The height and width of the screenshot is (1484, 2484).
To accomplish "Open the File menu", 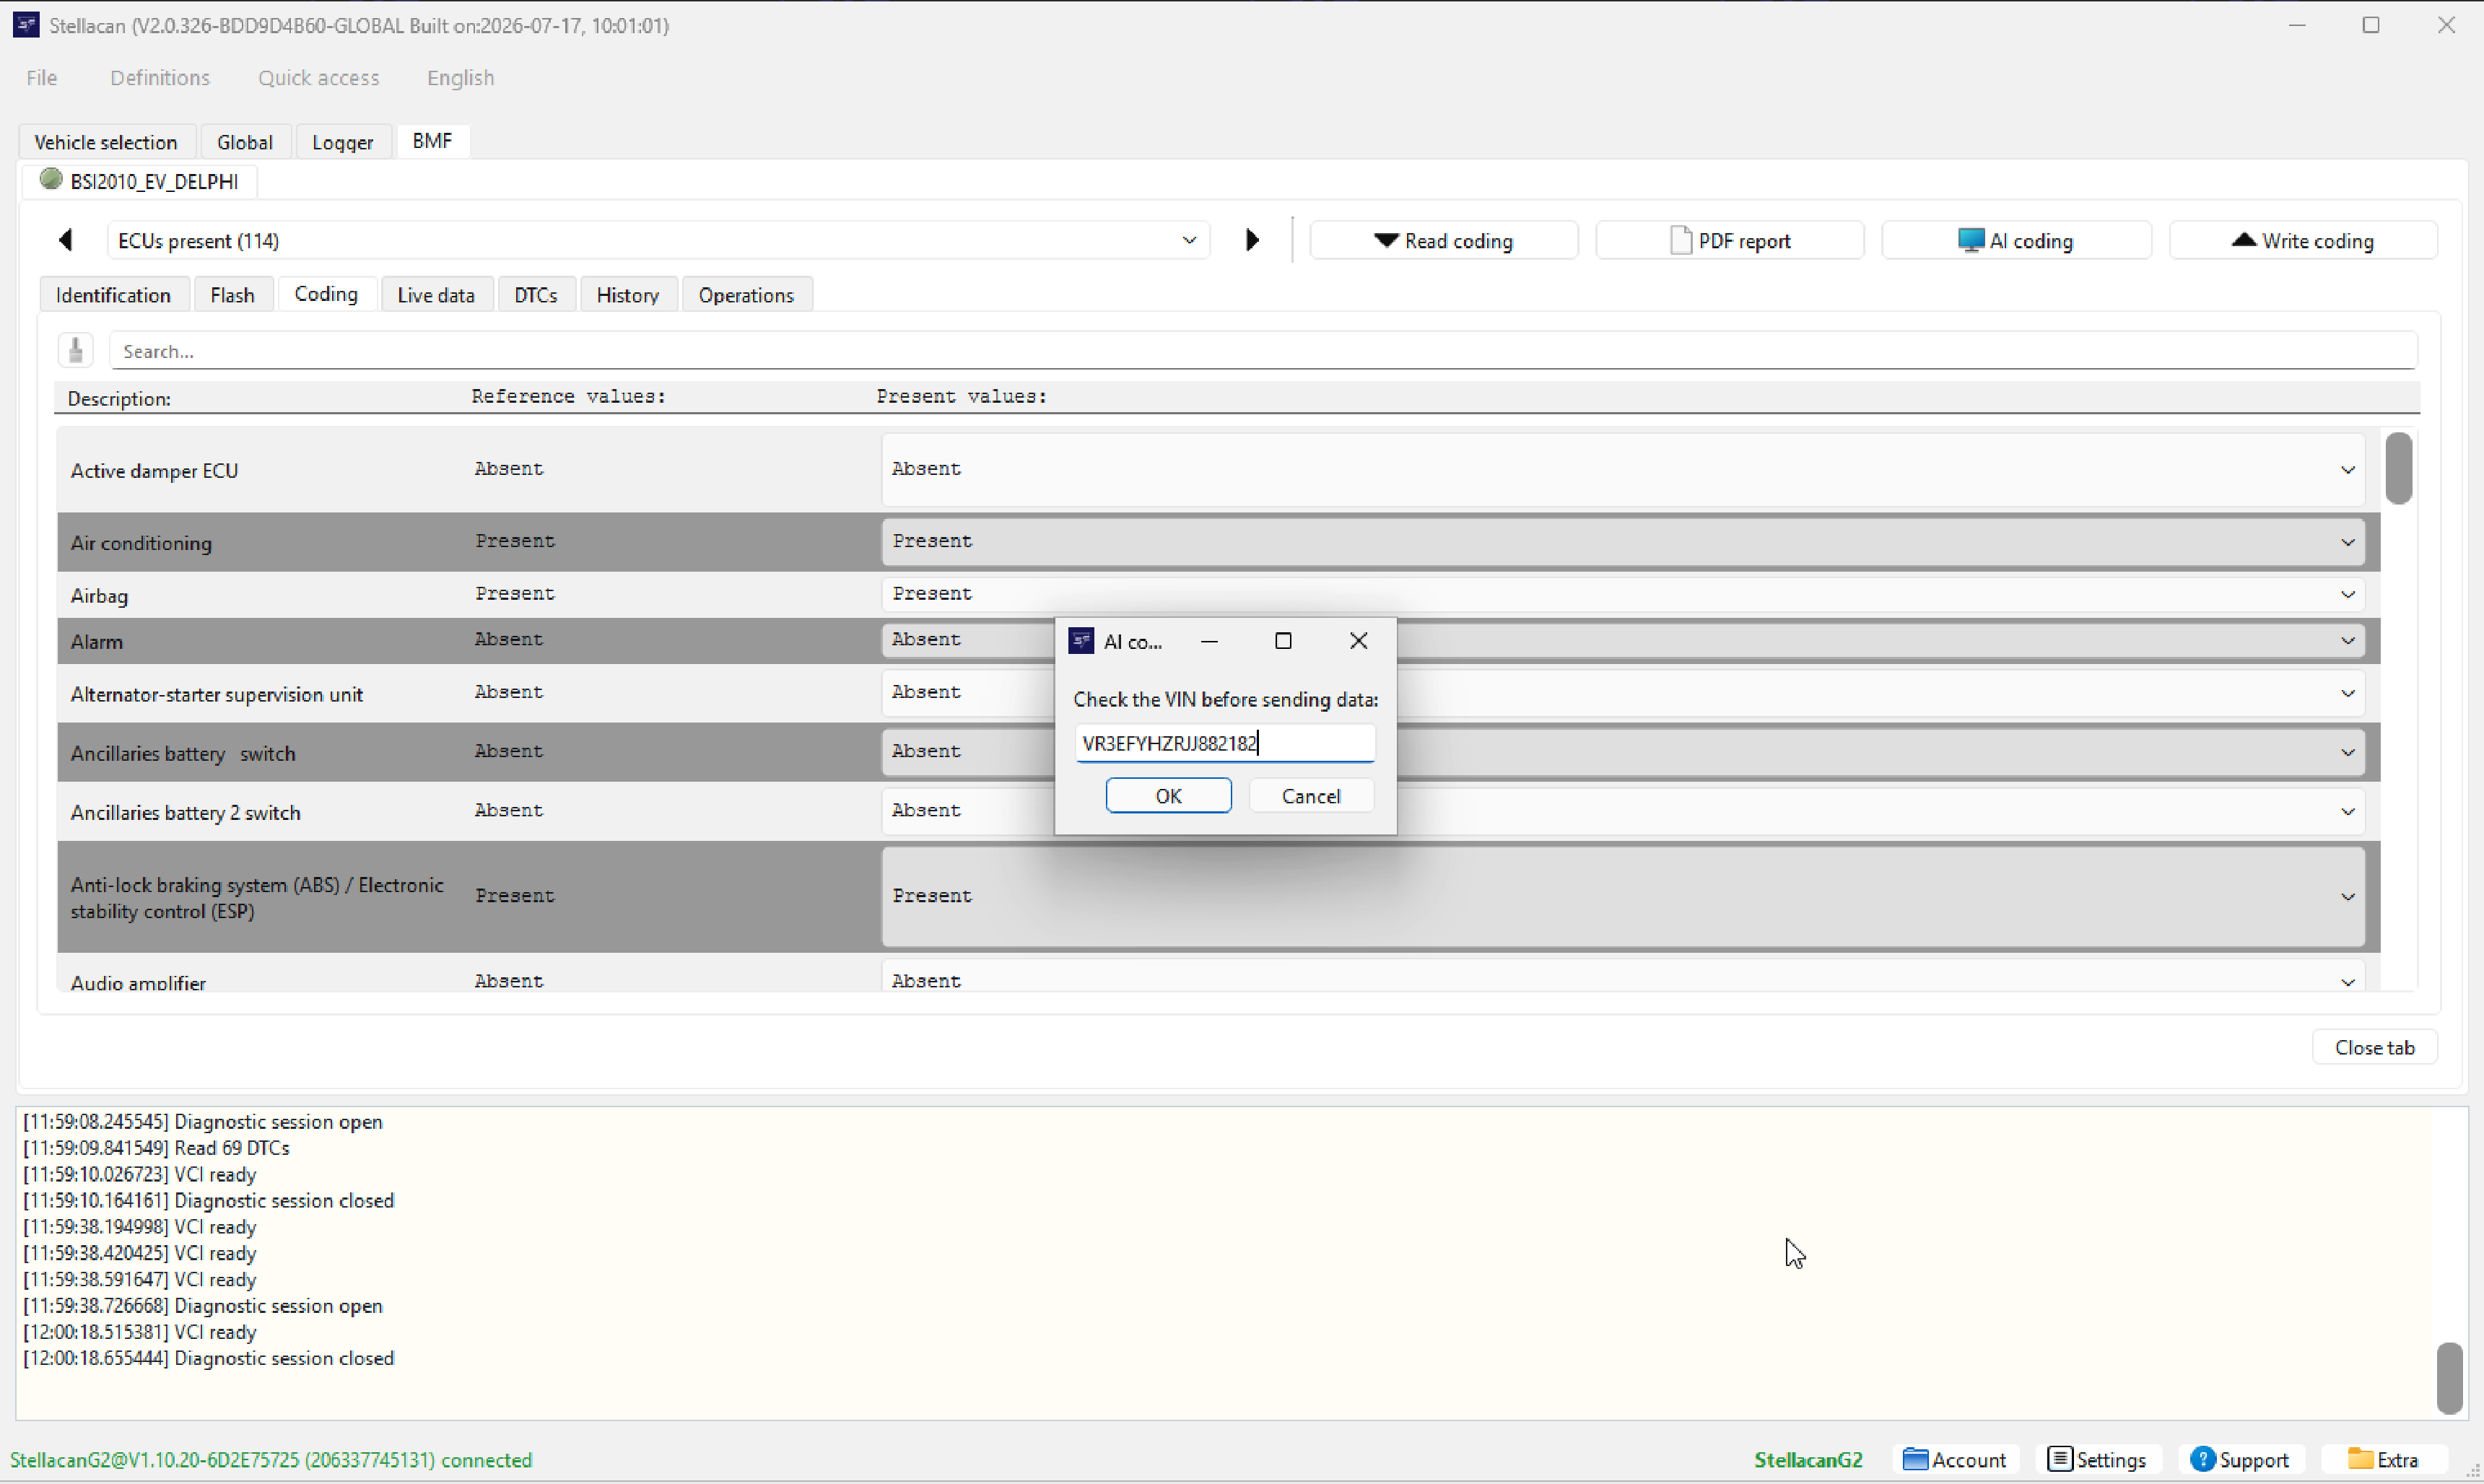I will point(42,78).
